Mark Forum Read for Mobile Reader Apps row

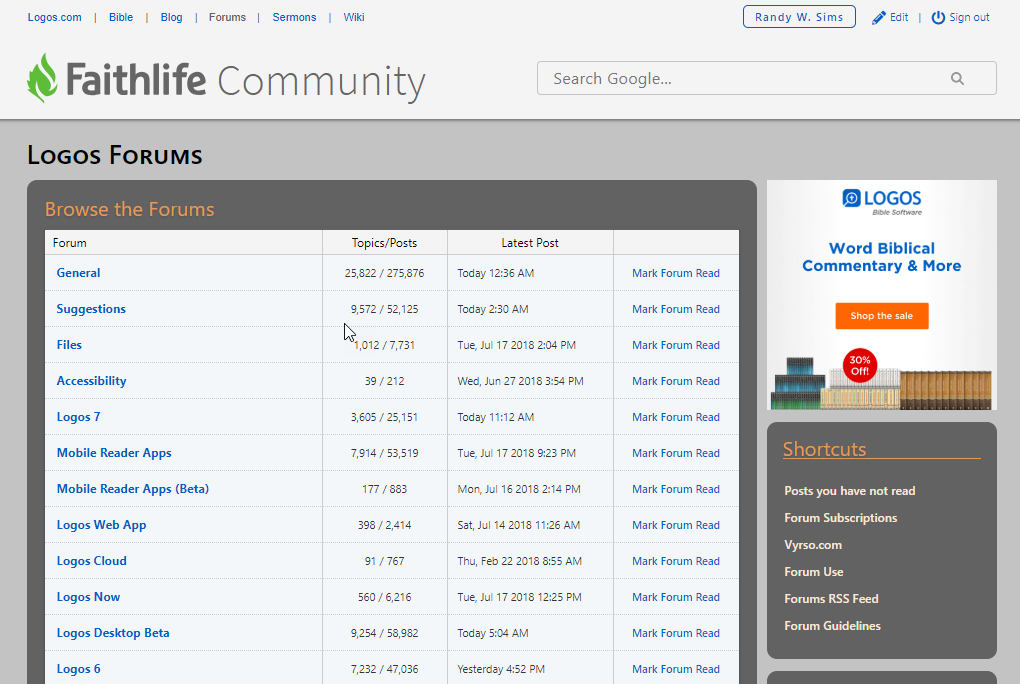(675, 453)
